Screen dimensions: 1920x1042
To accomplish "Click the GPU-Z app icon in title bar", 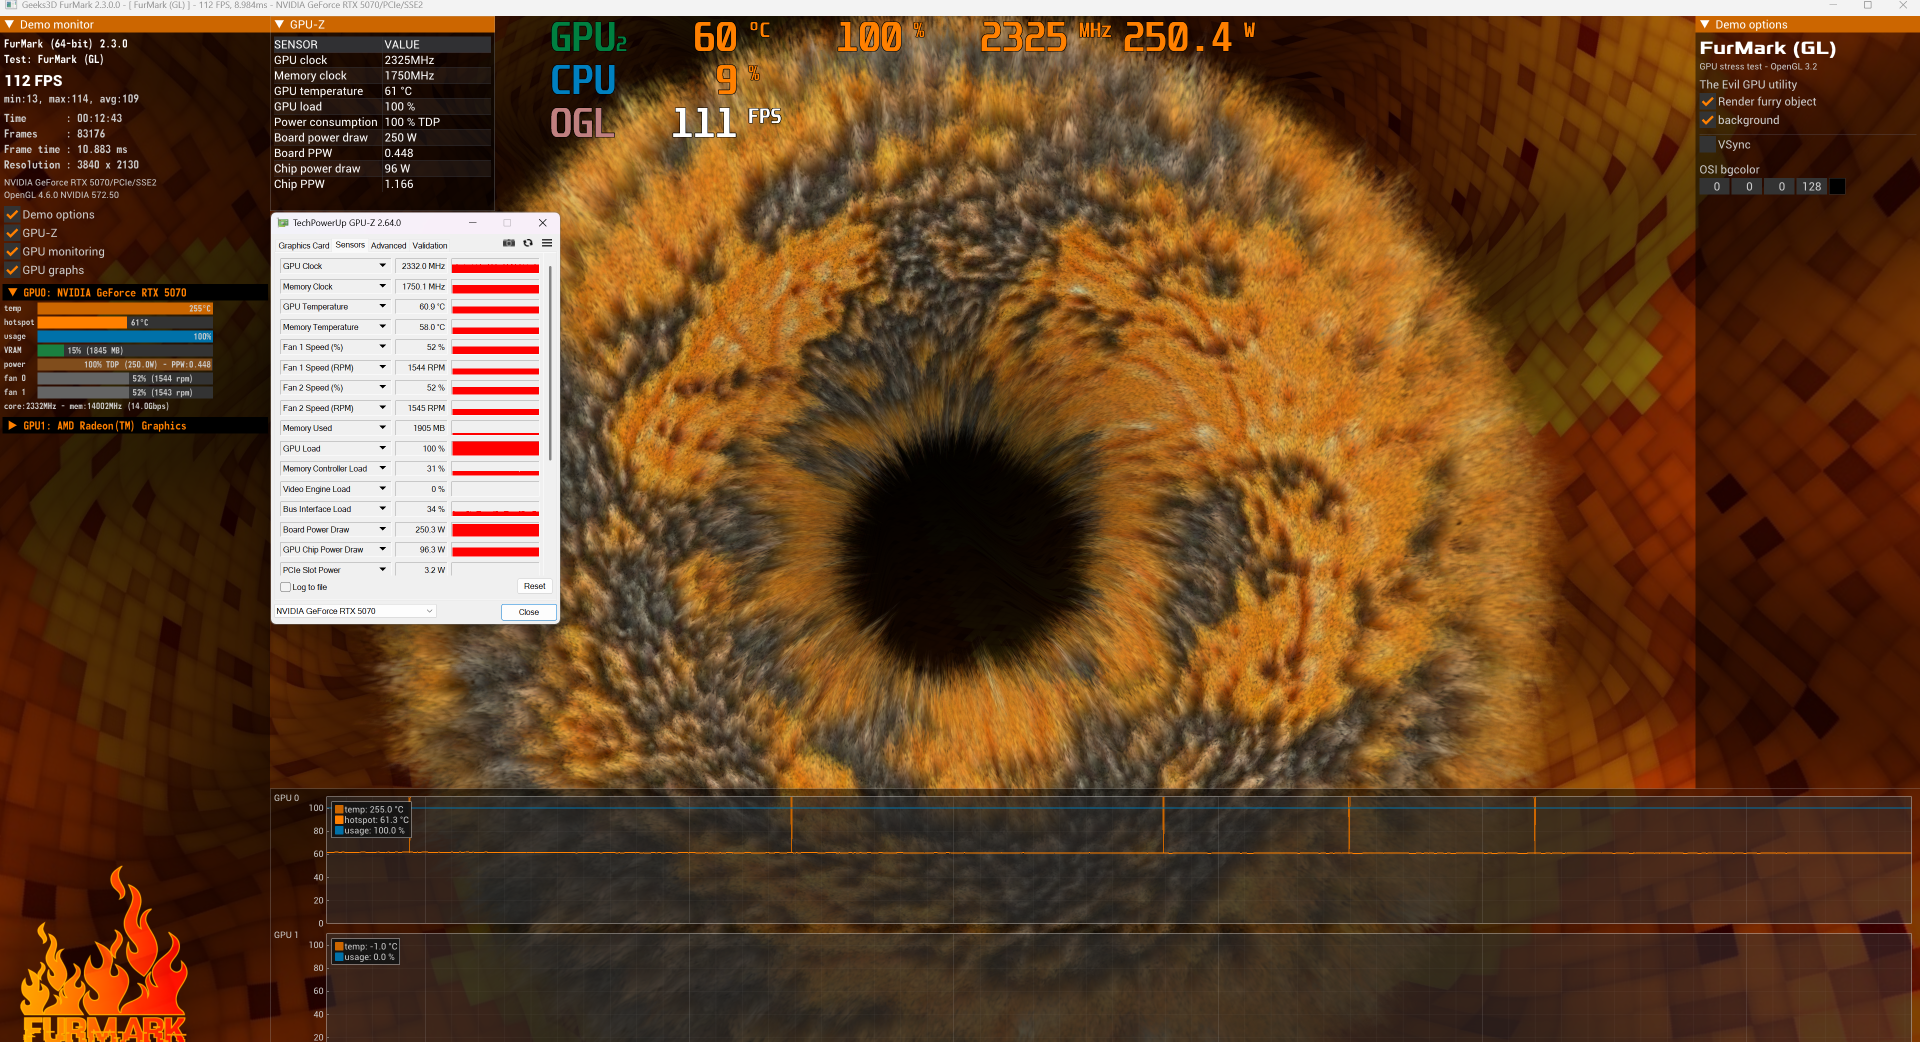I will pos(283,223).
